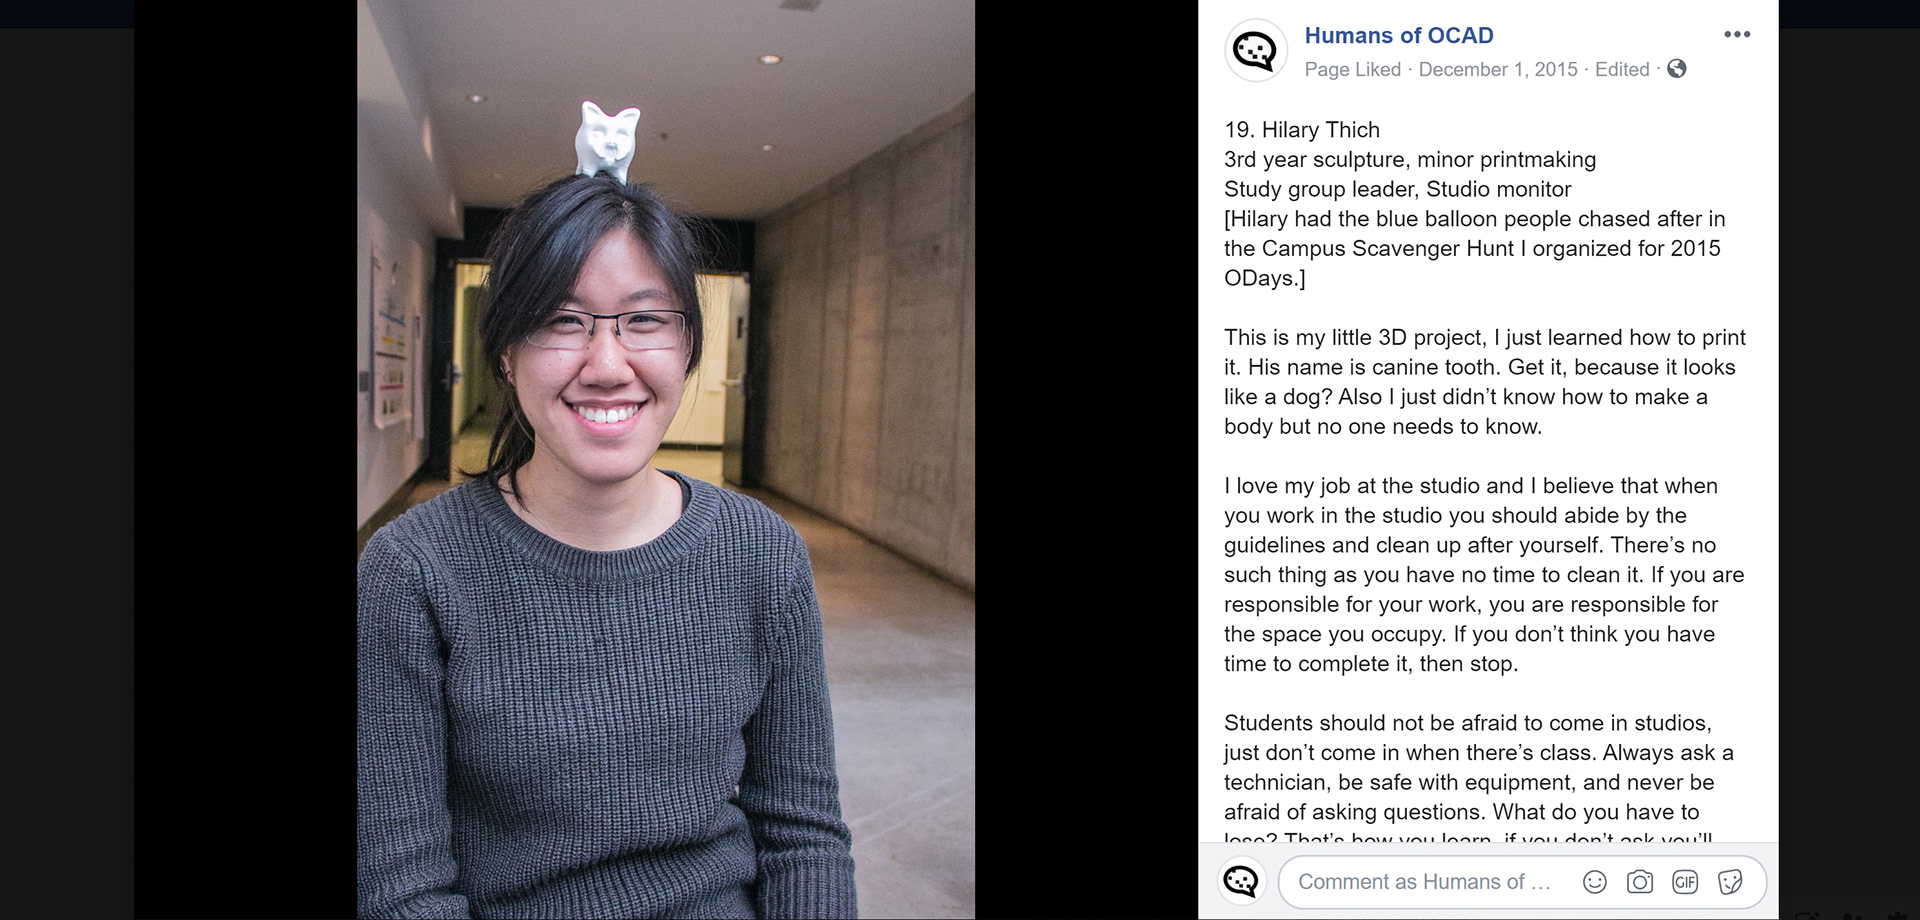This screenshot has height=920, width=1920.
Task: Click the public globe privacy icon
Action: coord(1677,69)
